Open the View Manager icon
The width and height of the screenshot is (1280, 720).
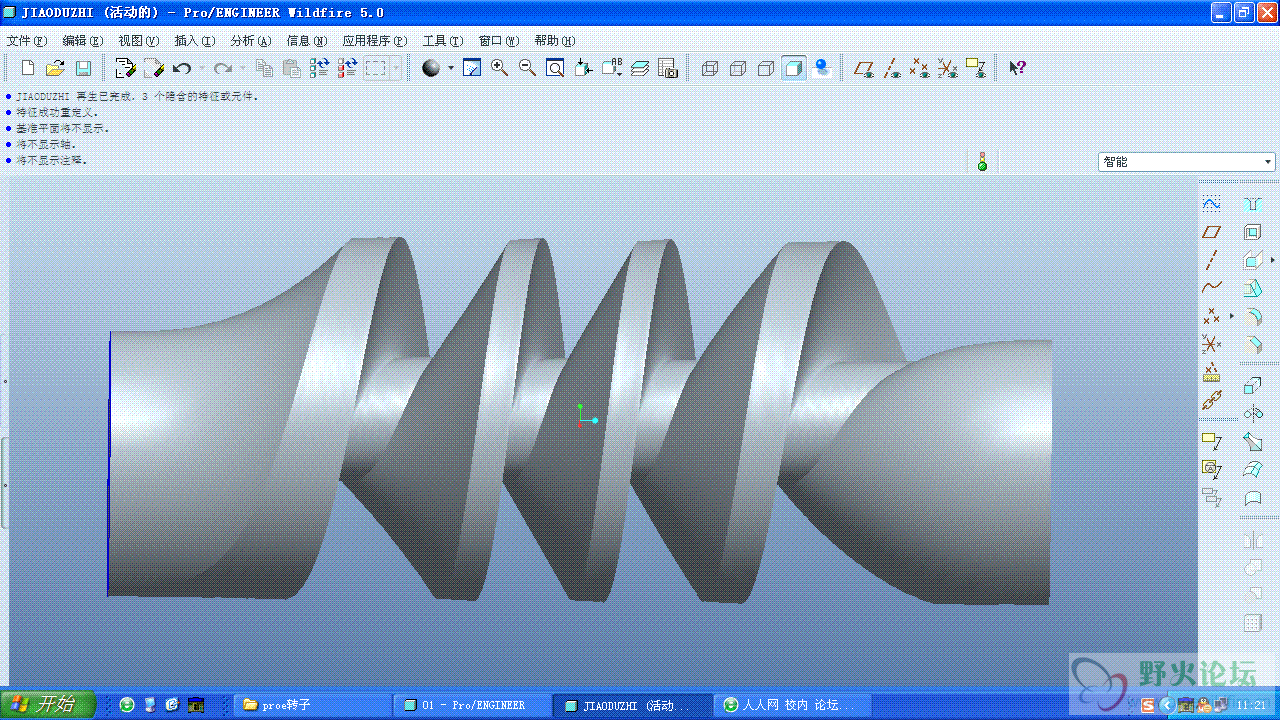[x=668, y=68]
